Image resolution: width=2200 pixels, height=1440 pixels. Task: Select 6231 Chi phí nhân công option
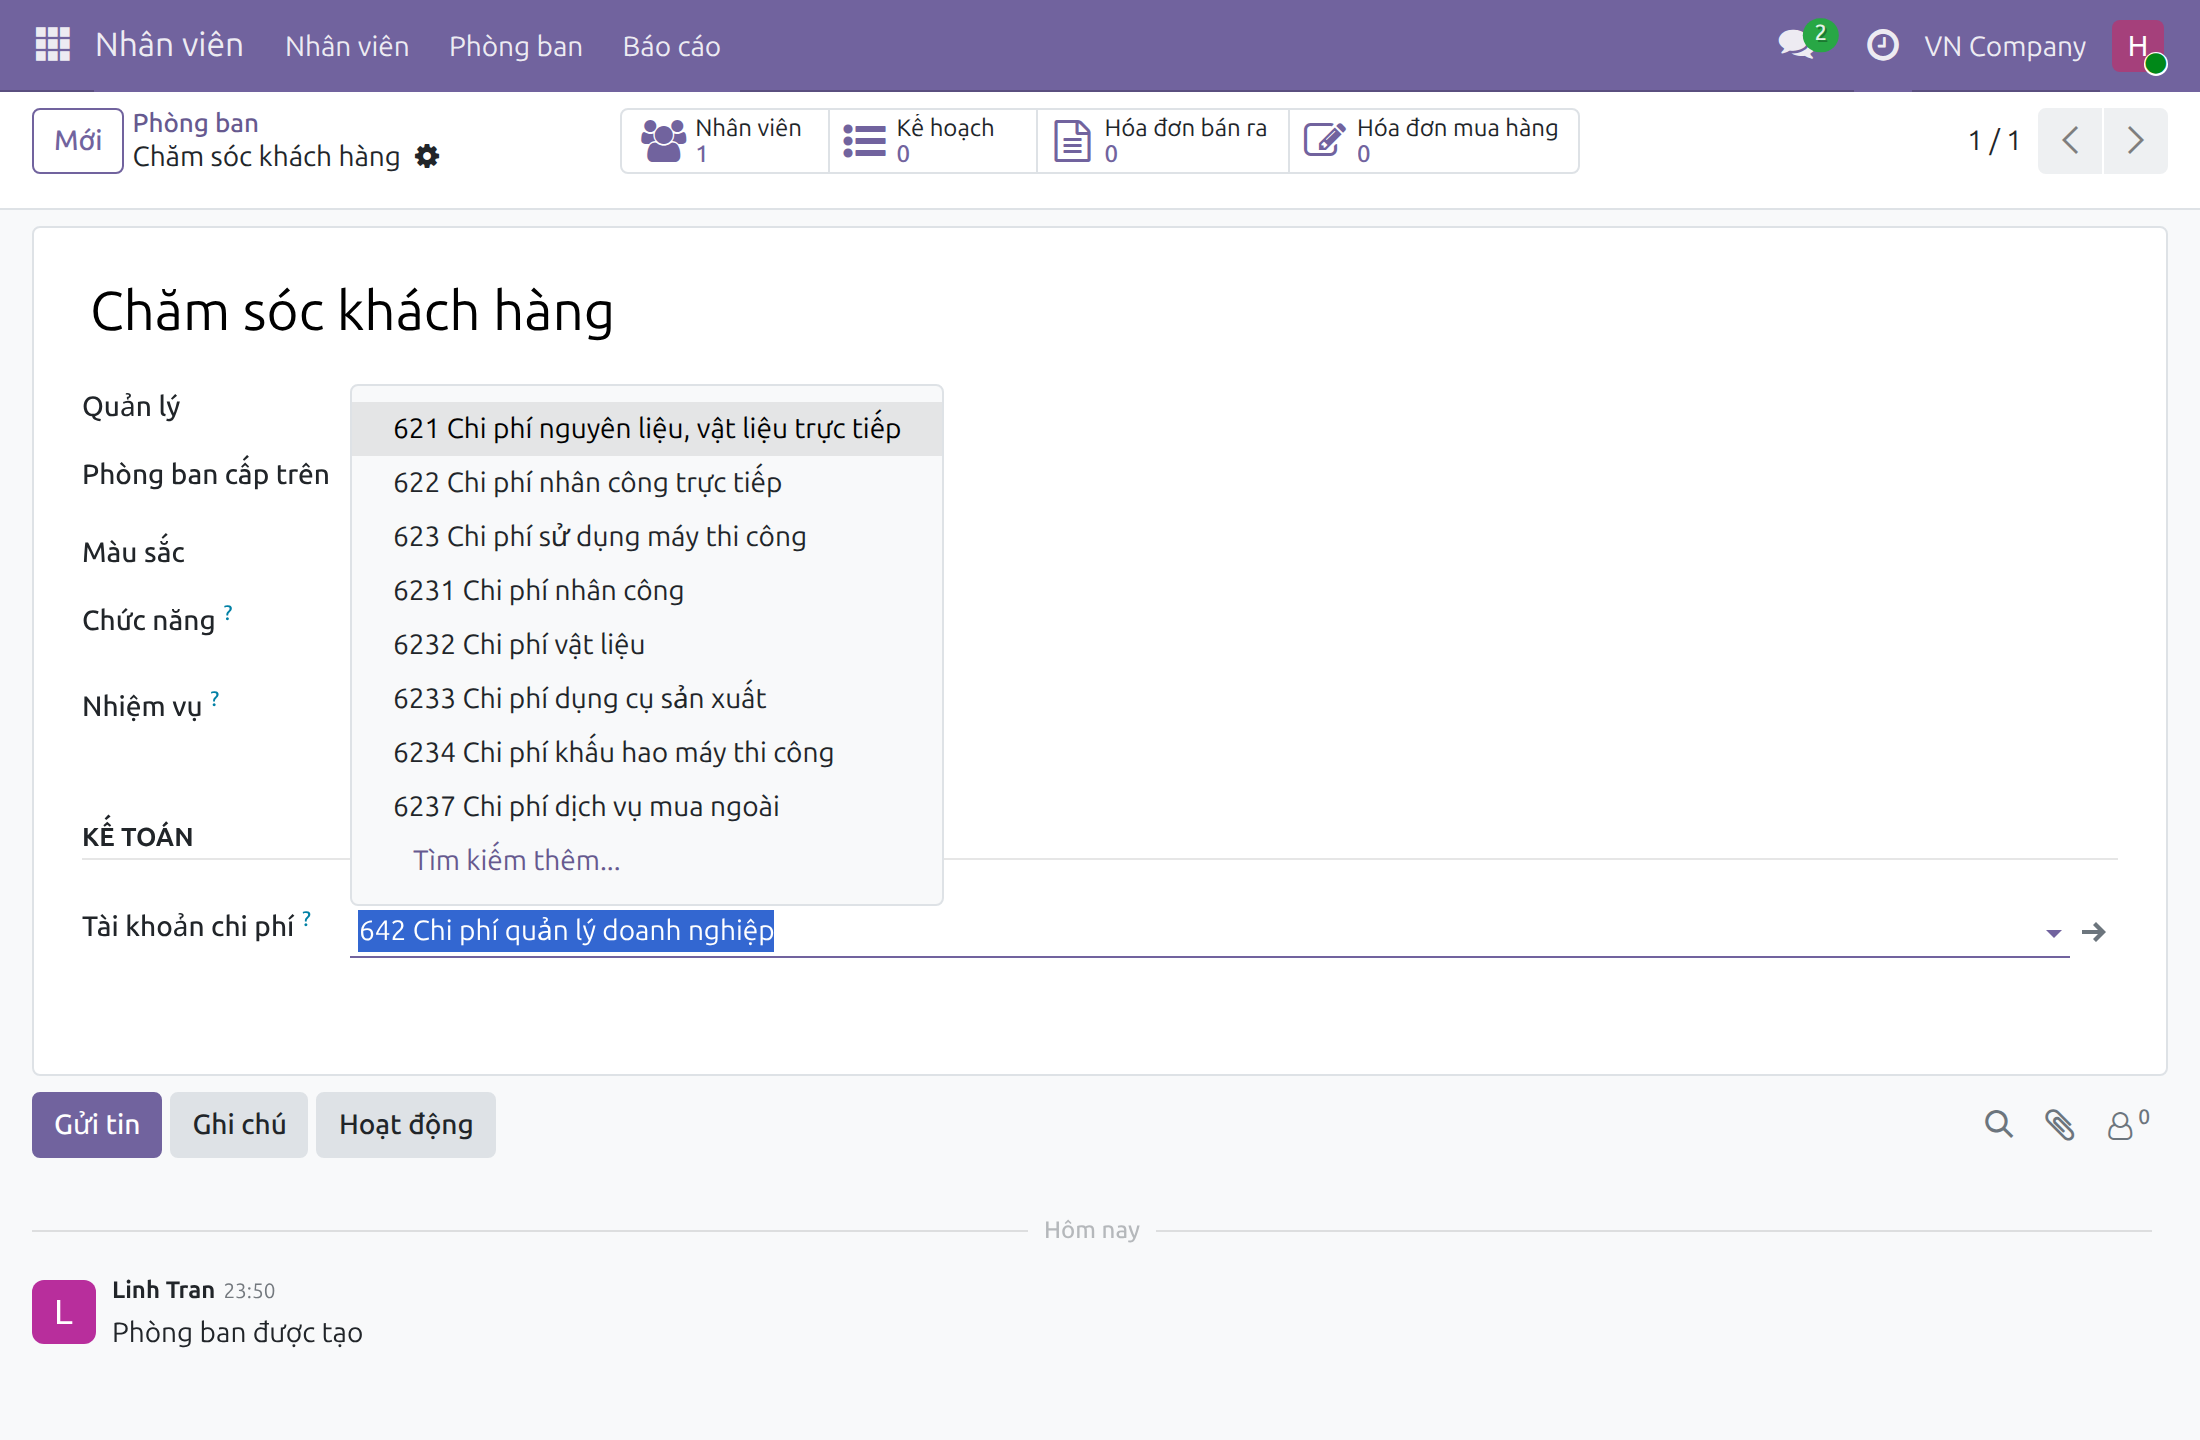pos(647,591)
